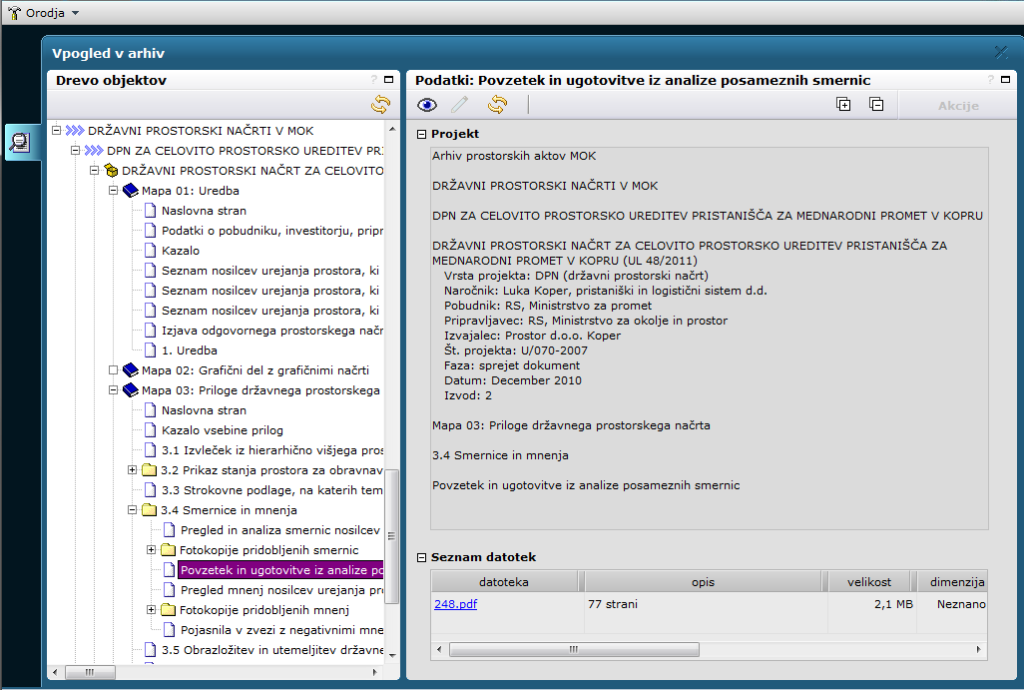Click the pencil edit icon
This screenshot has height=690, width=1024.
tap(459, 105)
